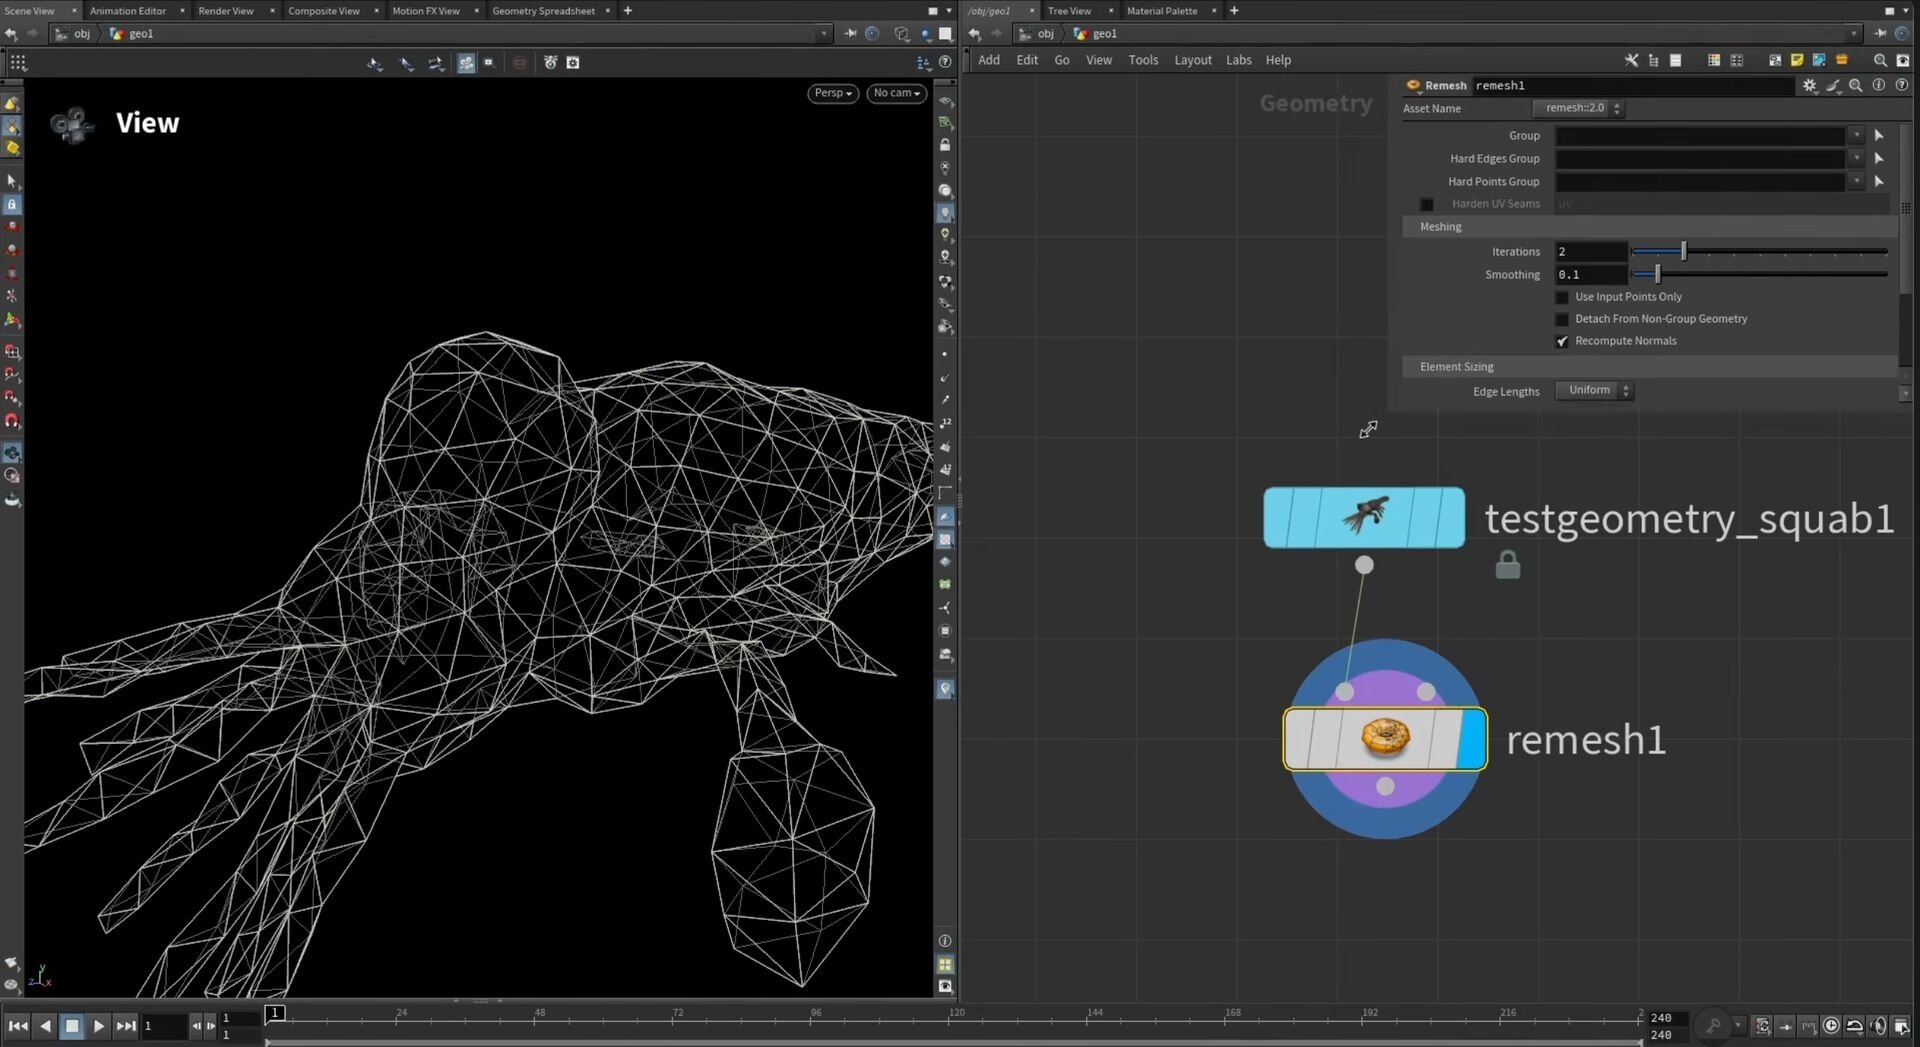Jump to the first frame
The height and width of the screenshot is (1047, 1920).
[x=18, y=1026]
